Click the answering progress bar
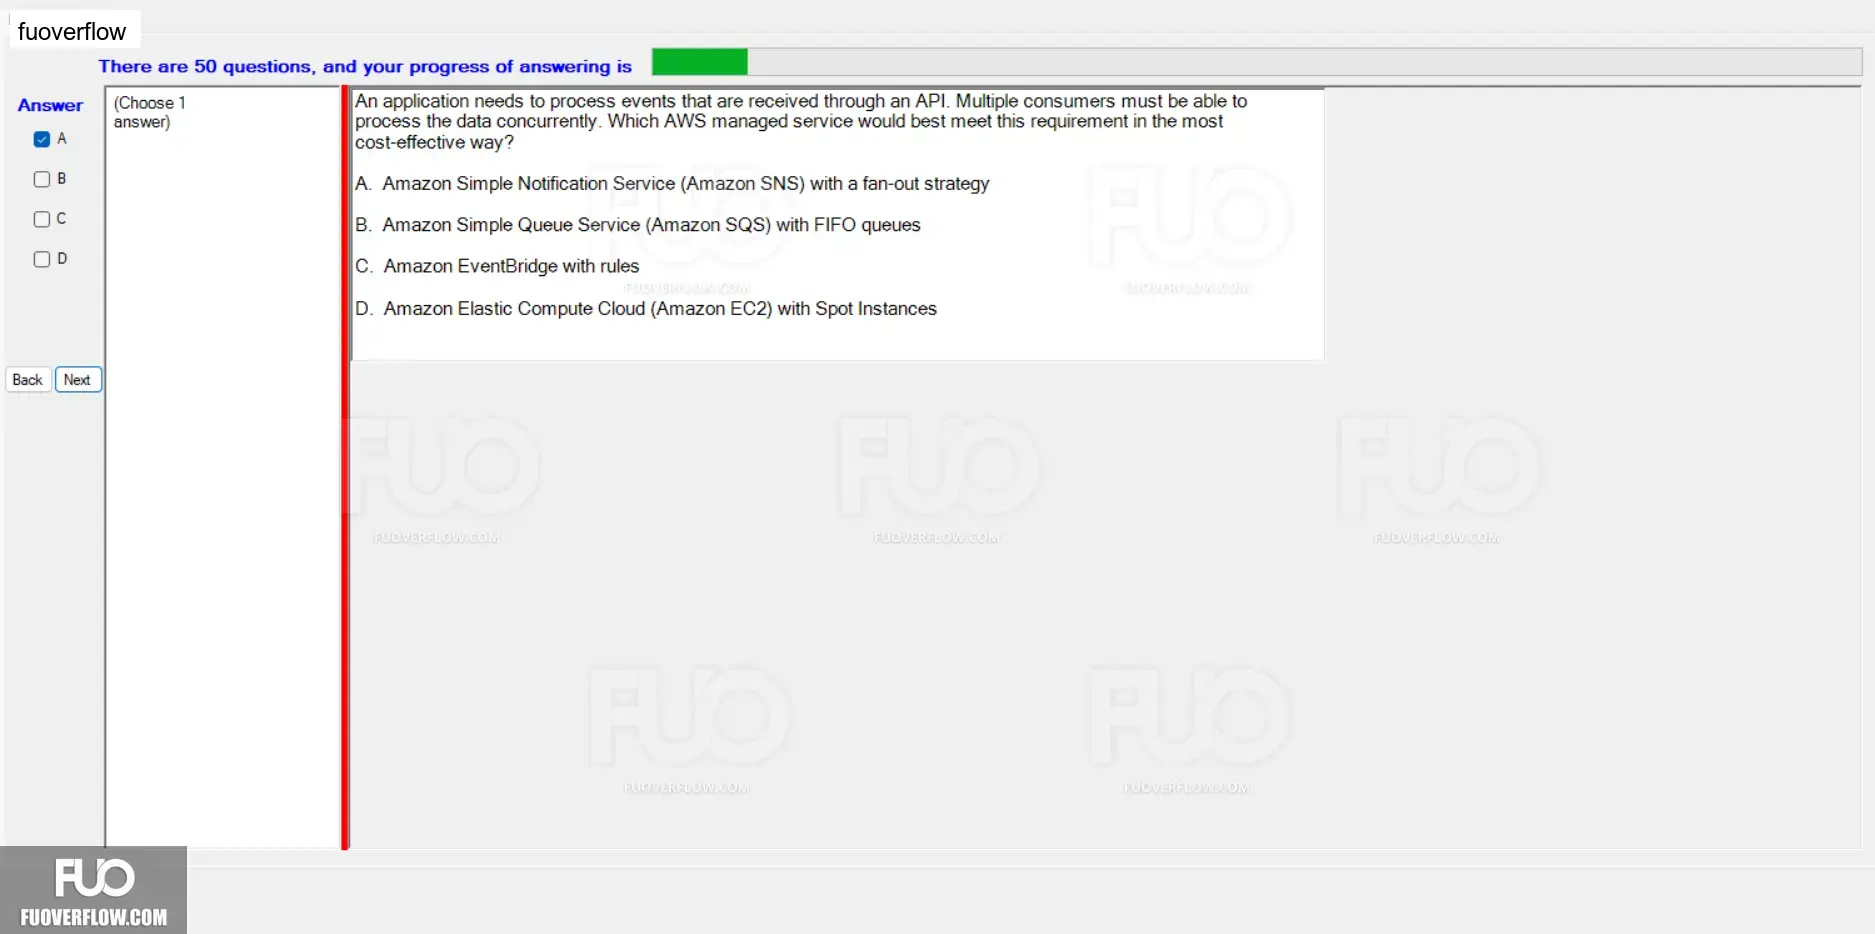 (1256, 62)
